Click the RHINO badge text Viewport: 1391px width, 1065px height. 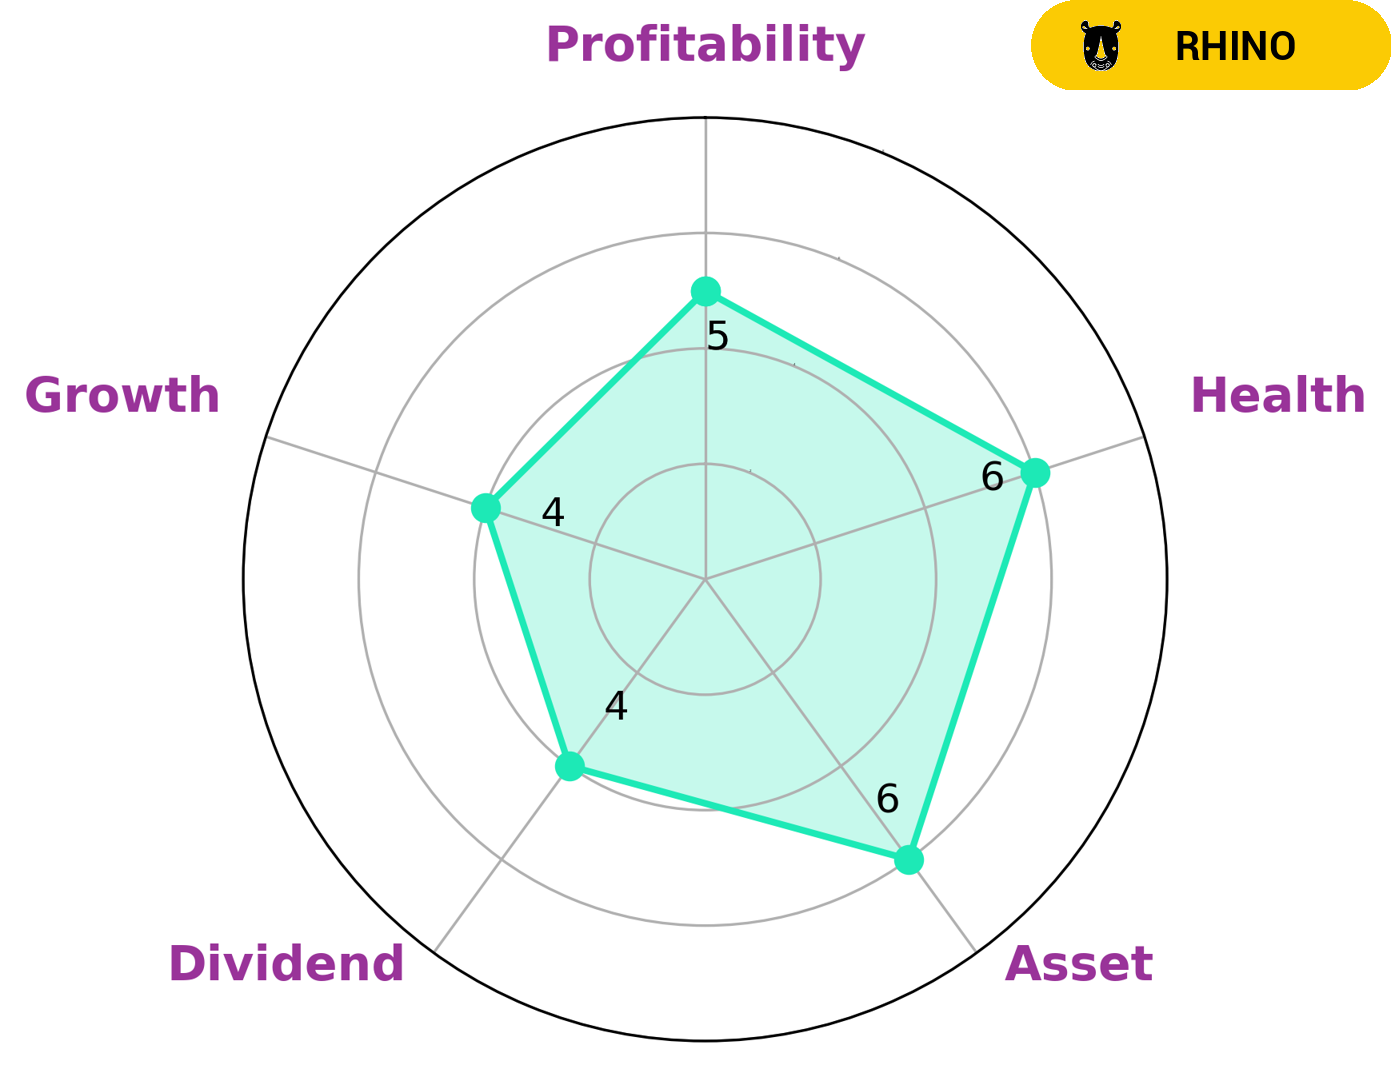pos(1235,47)
